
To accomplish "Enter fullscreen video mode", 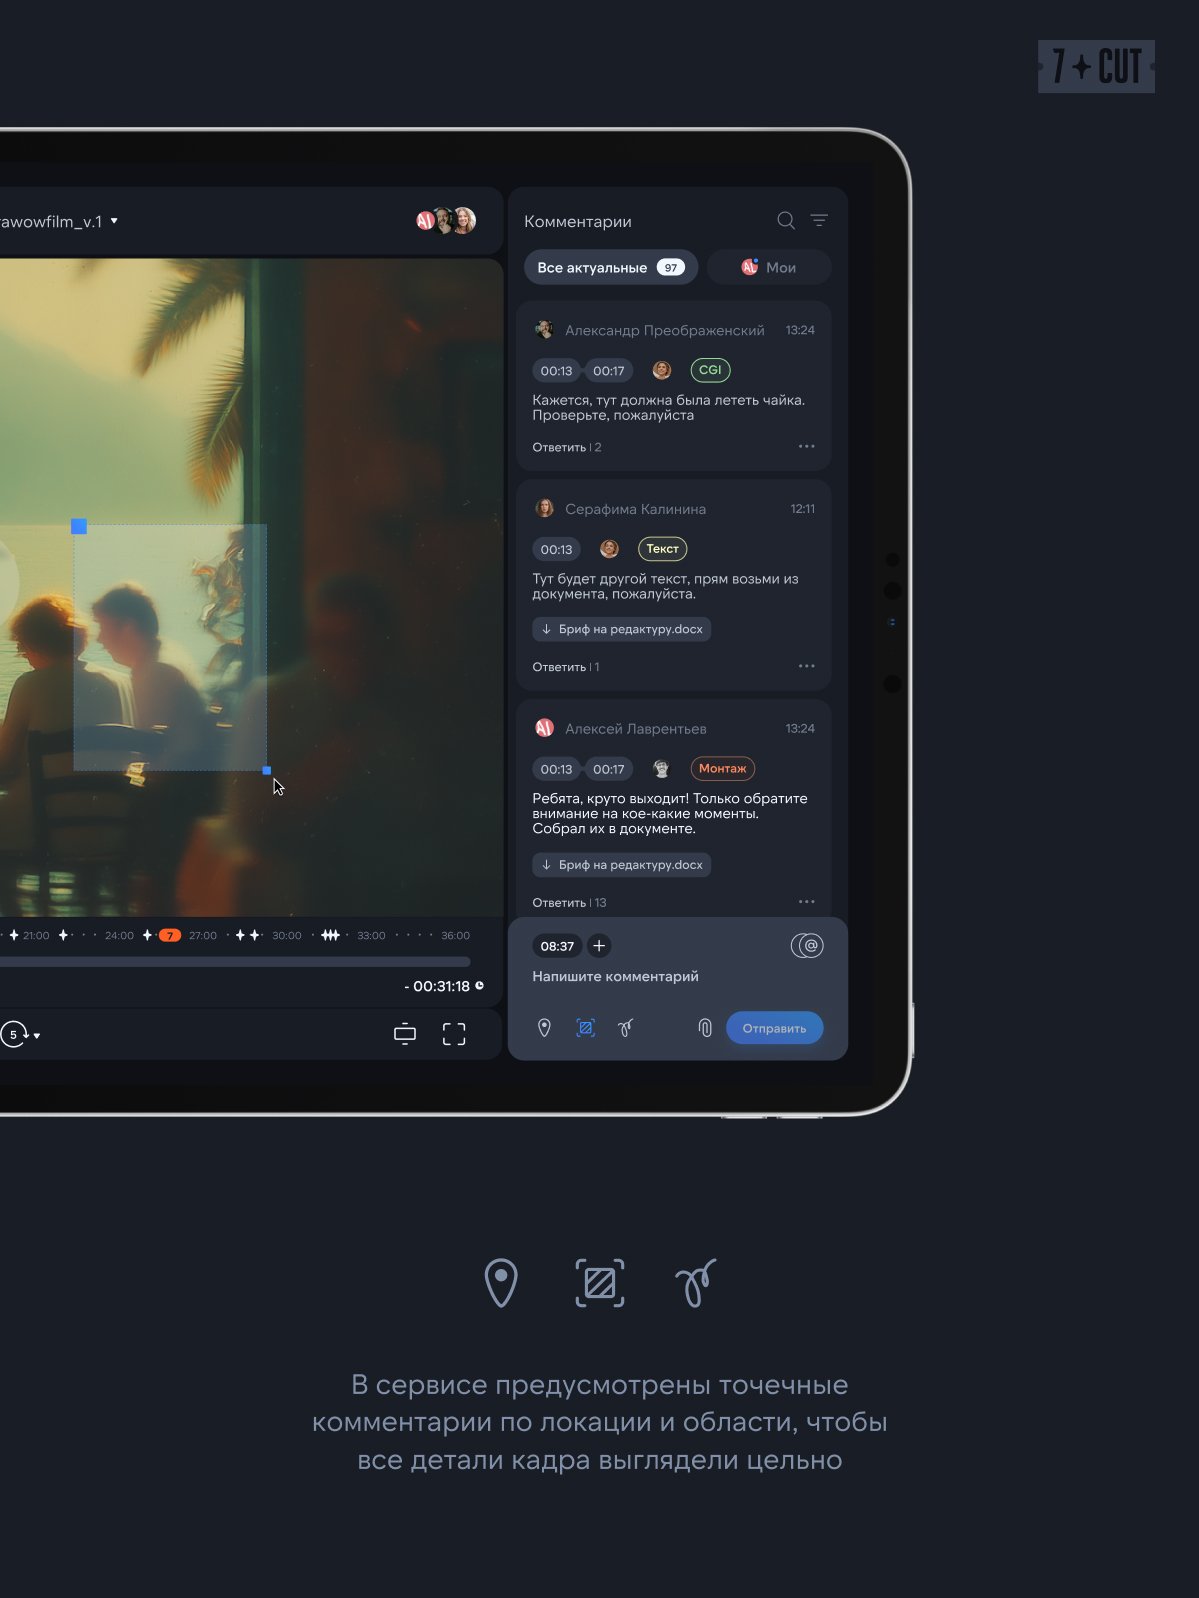I will 454,1034.
